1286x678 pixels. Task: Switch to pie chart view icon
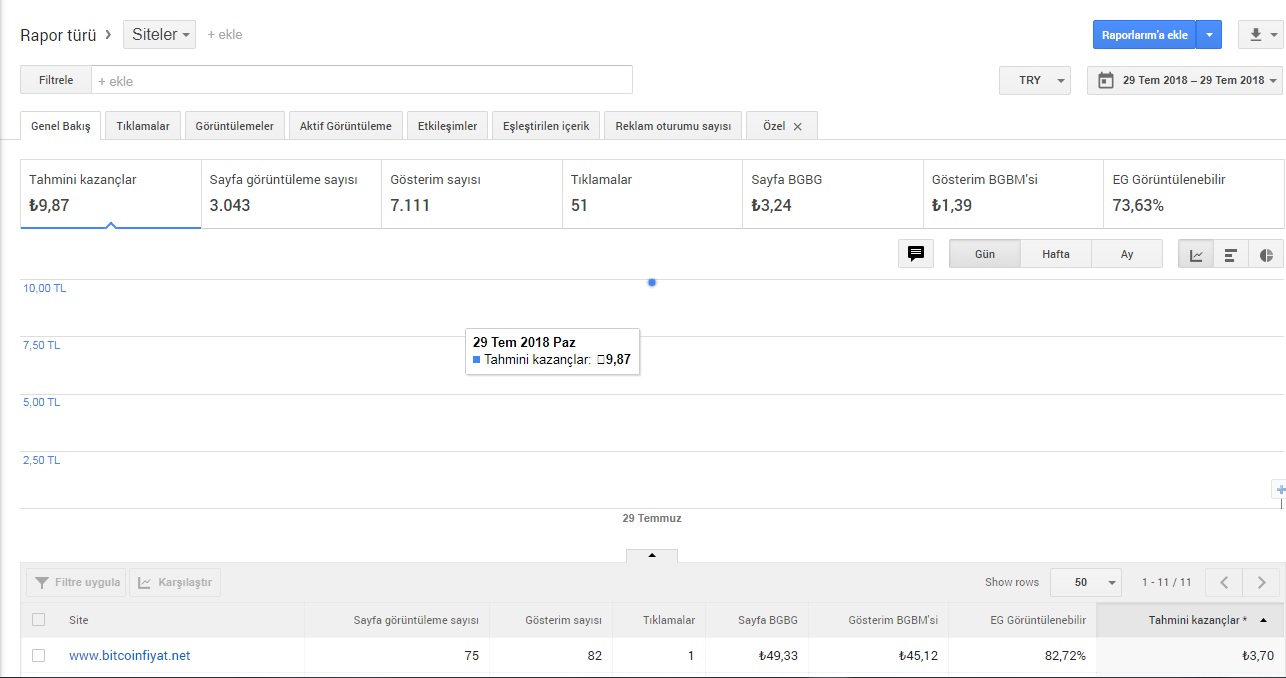[x=1265, y=254]
